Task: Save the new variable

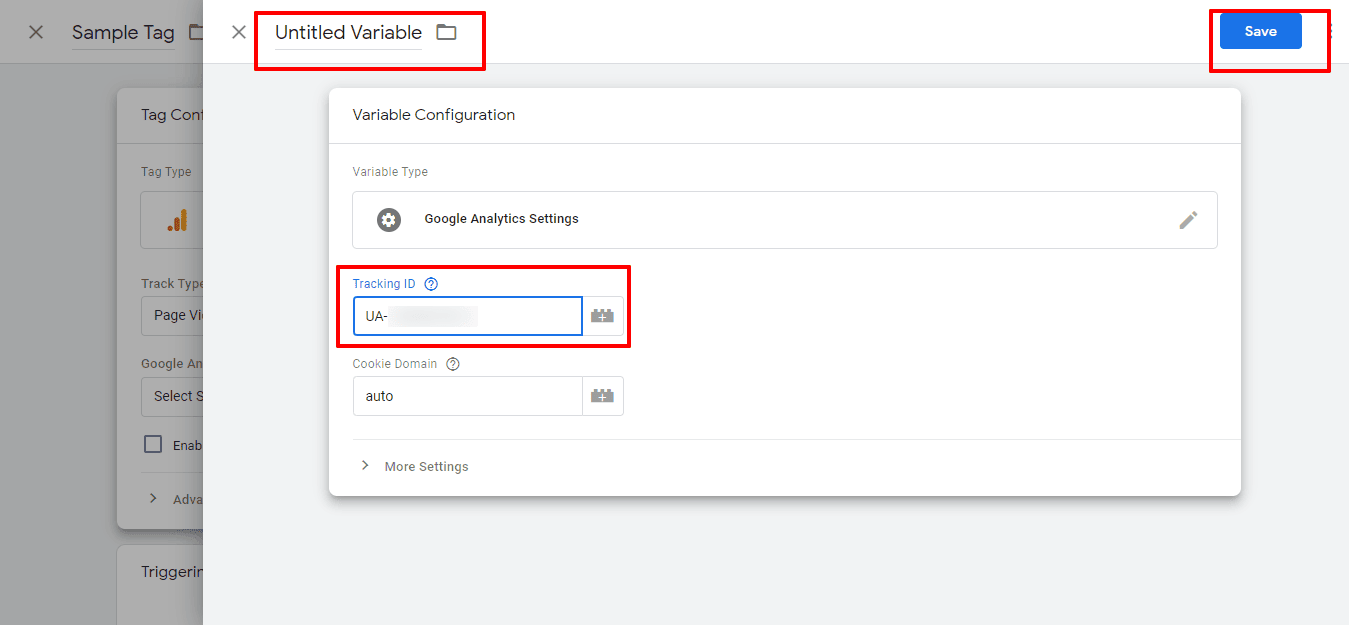Action: (1260, 31)
